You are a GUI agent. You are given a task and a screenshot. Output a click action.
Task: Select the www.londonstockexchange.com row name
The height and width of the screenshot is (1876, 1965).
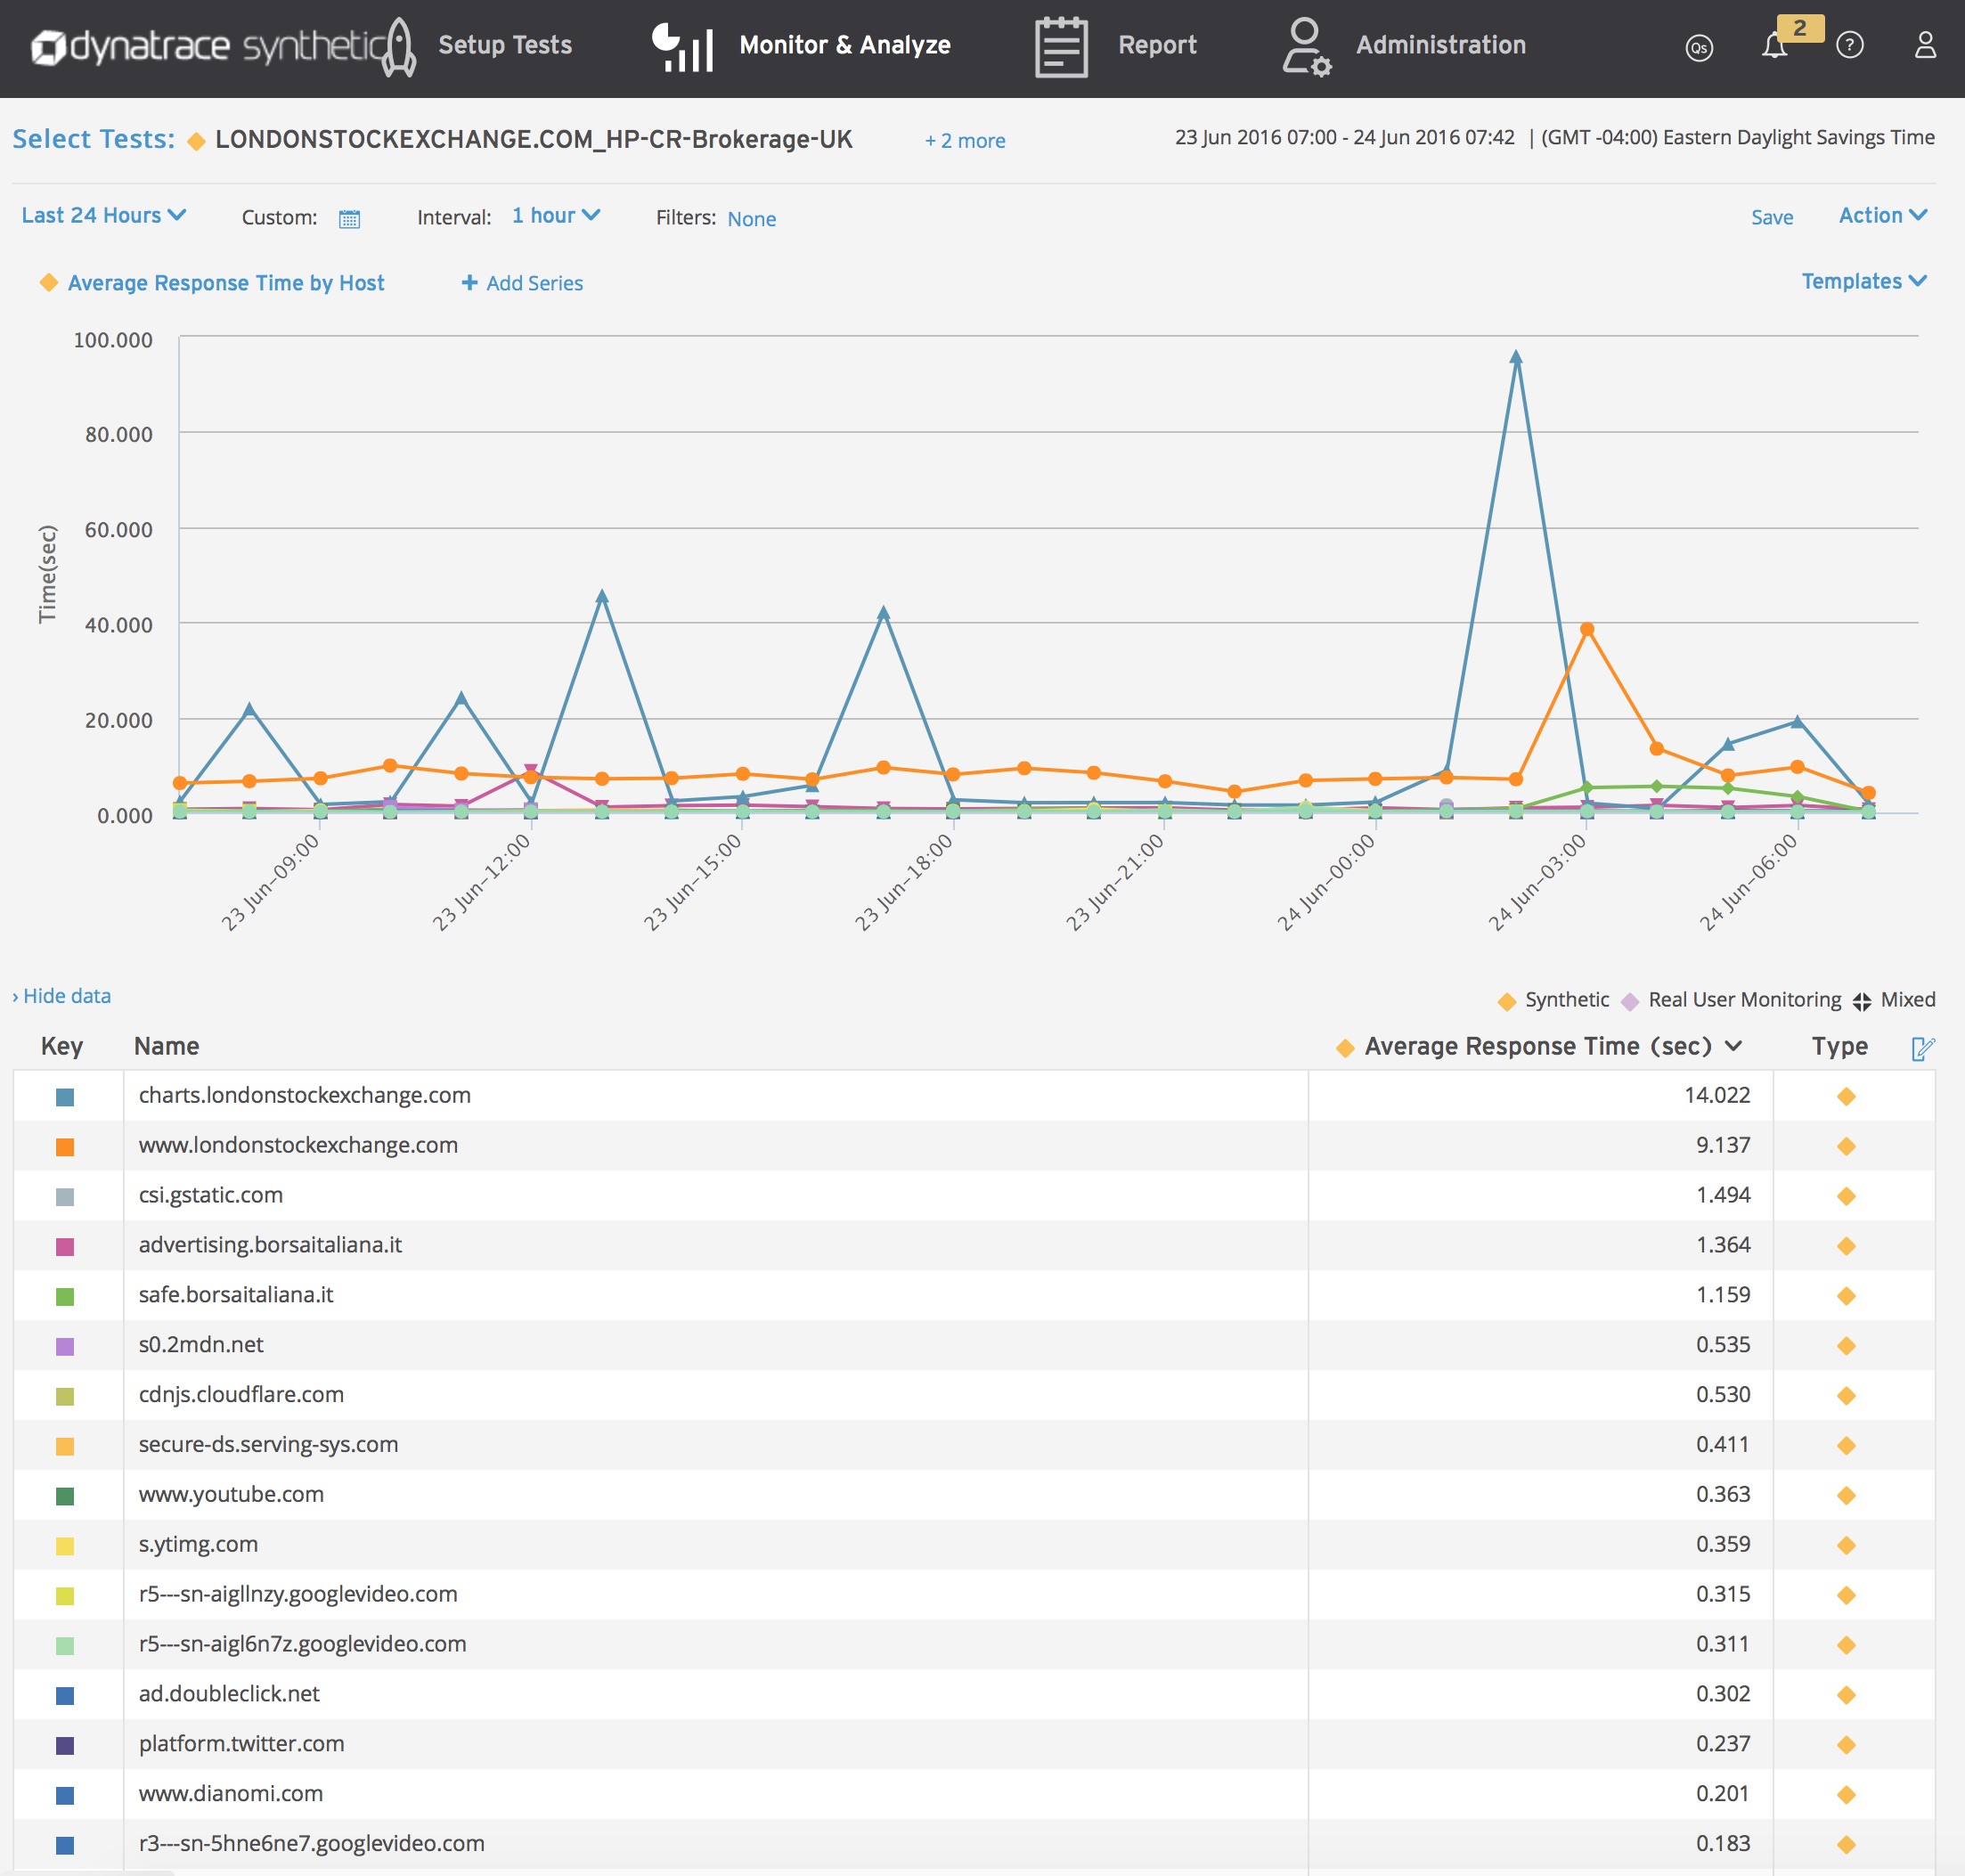[x=298, y=1145]
